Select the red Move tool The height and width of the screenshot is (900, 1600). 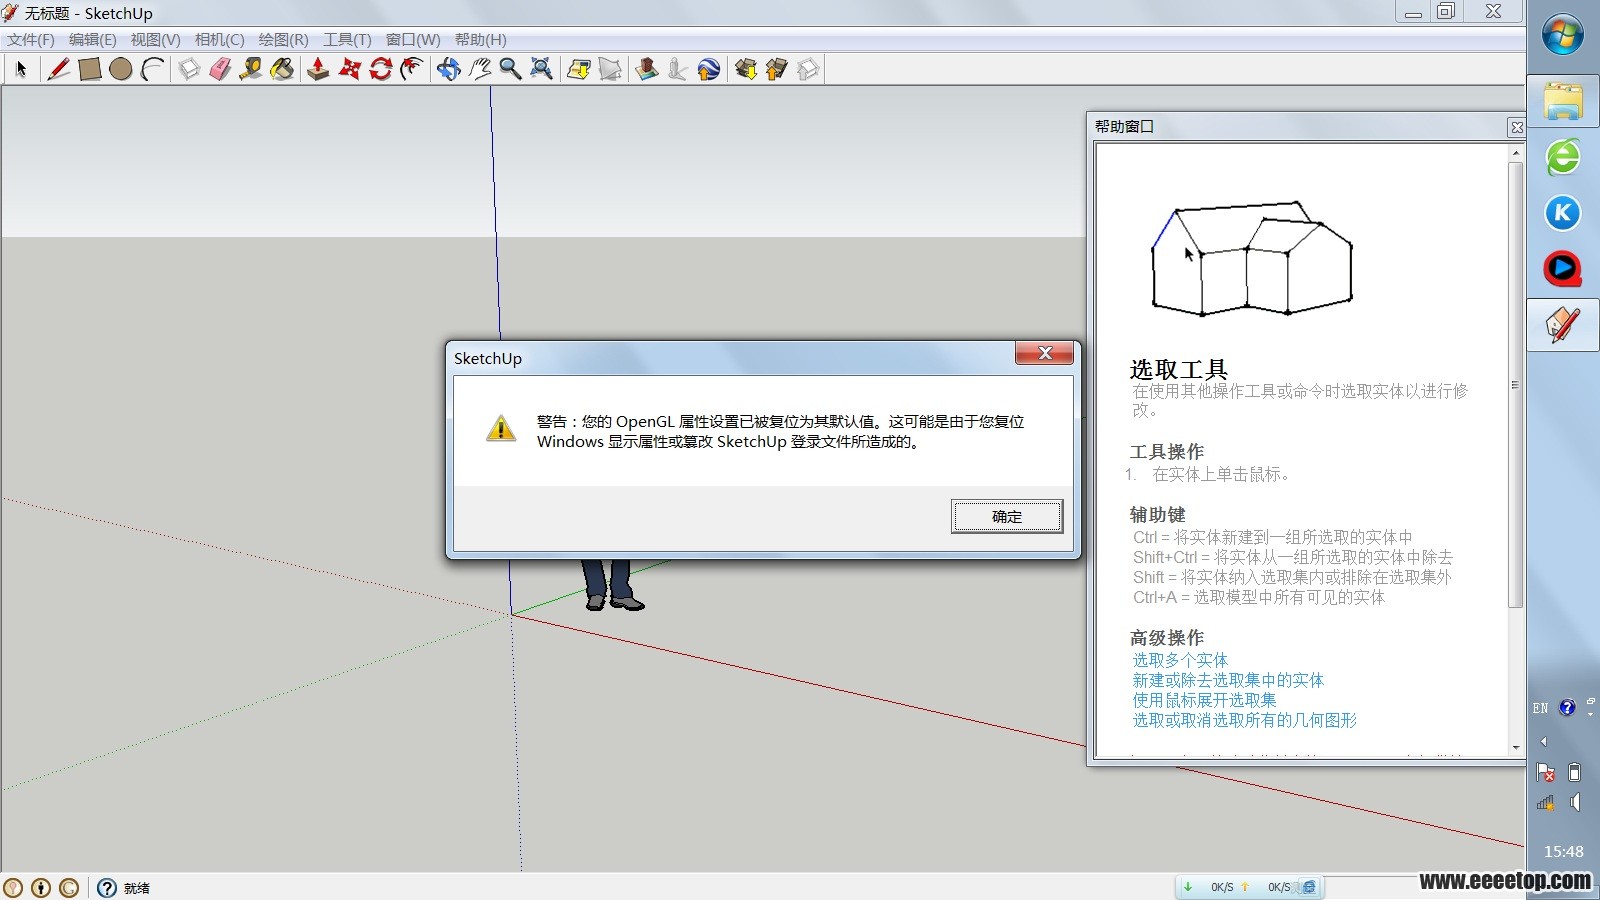[349, 69]
